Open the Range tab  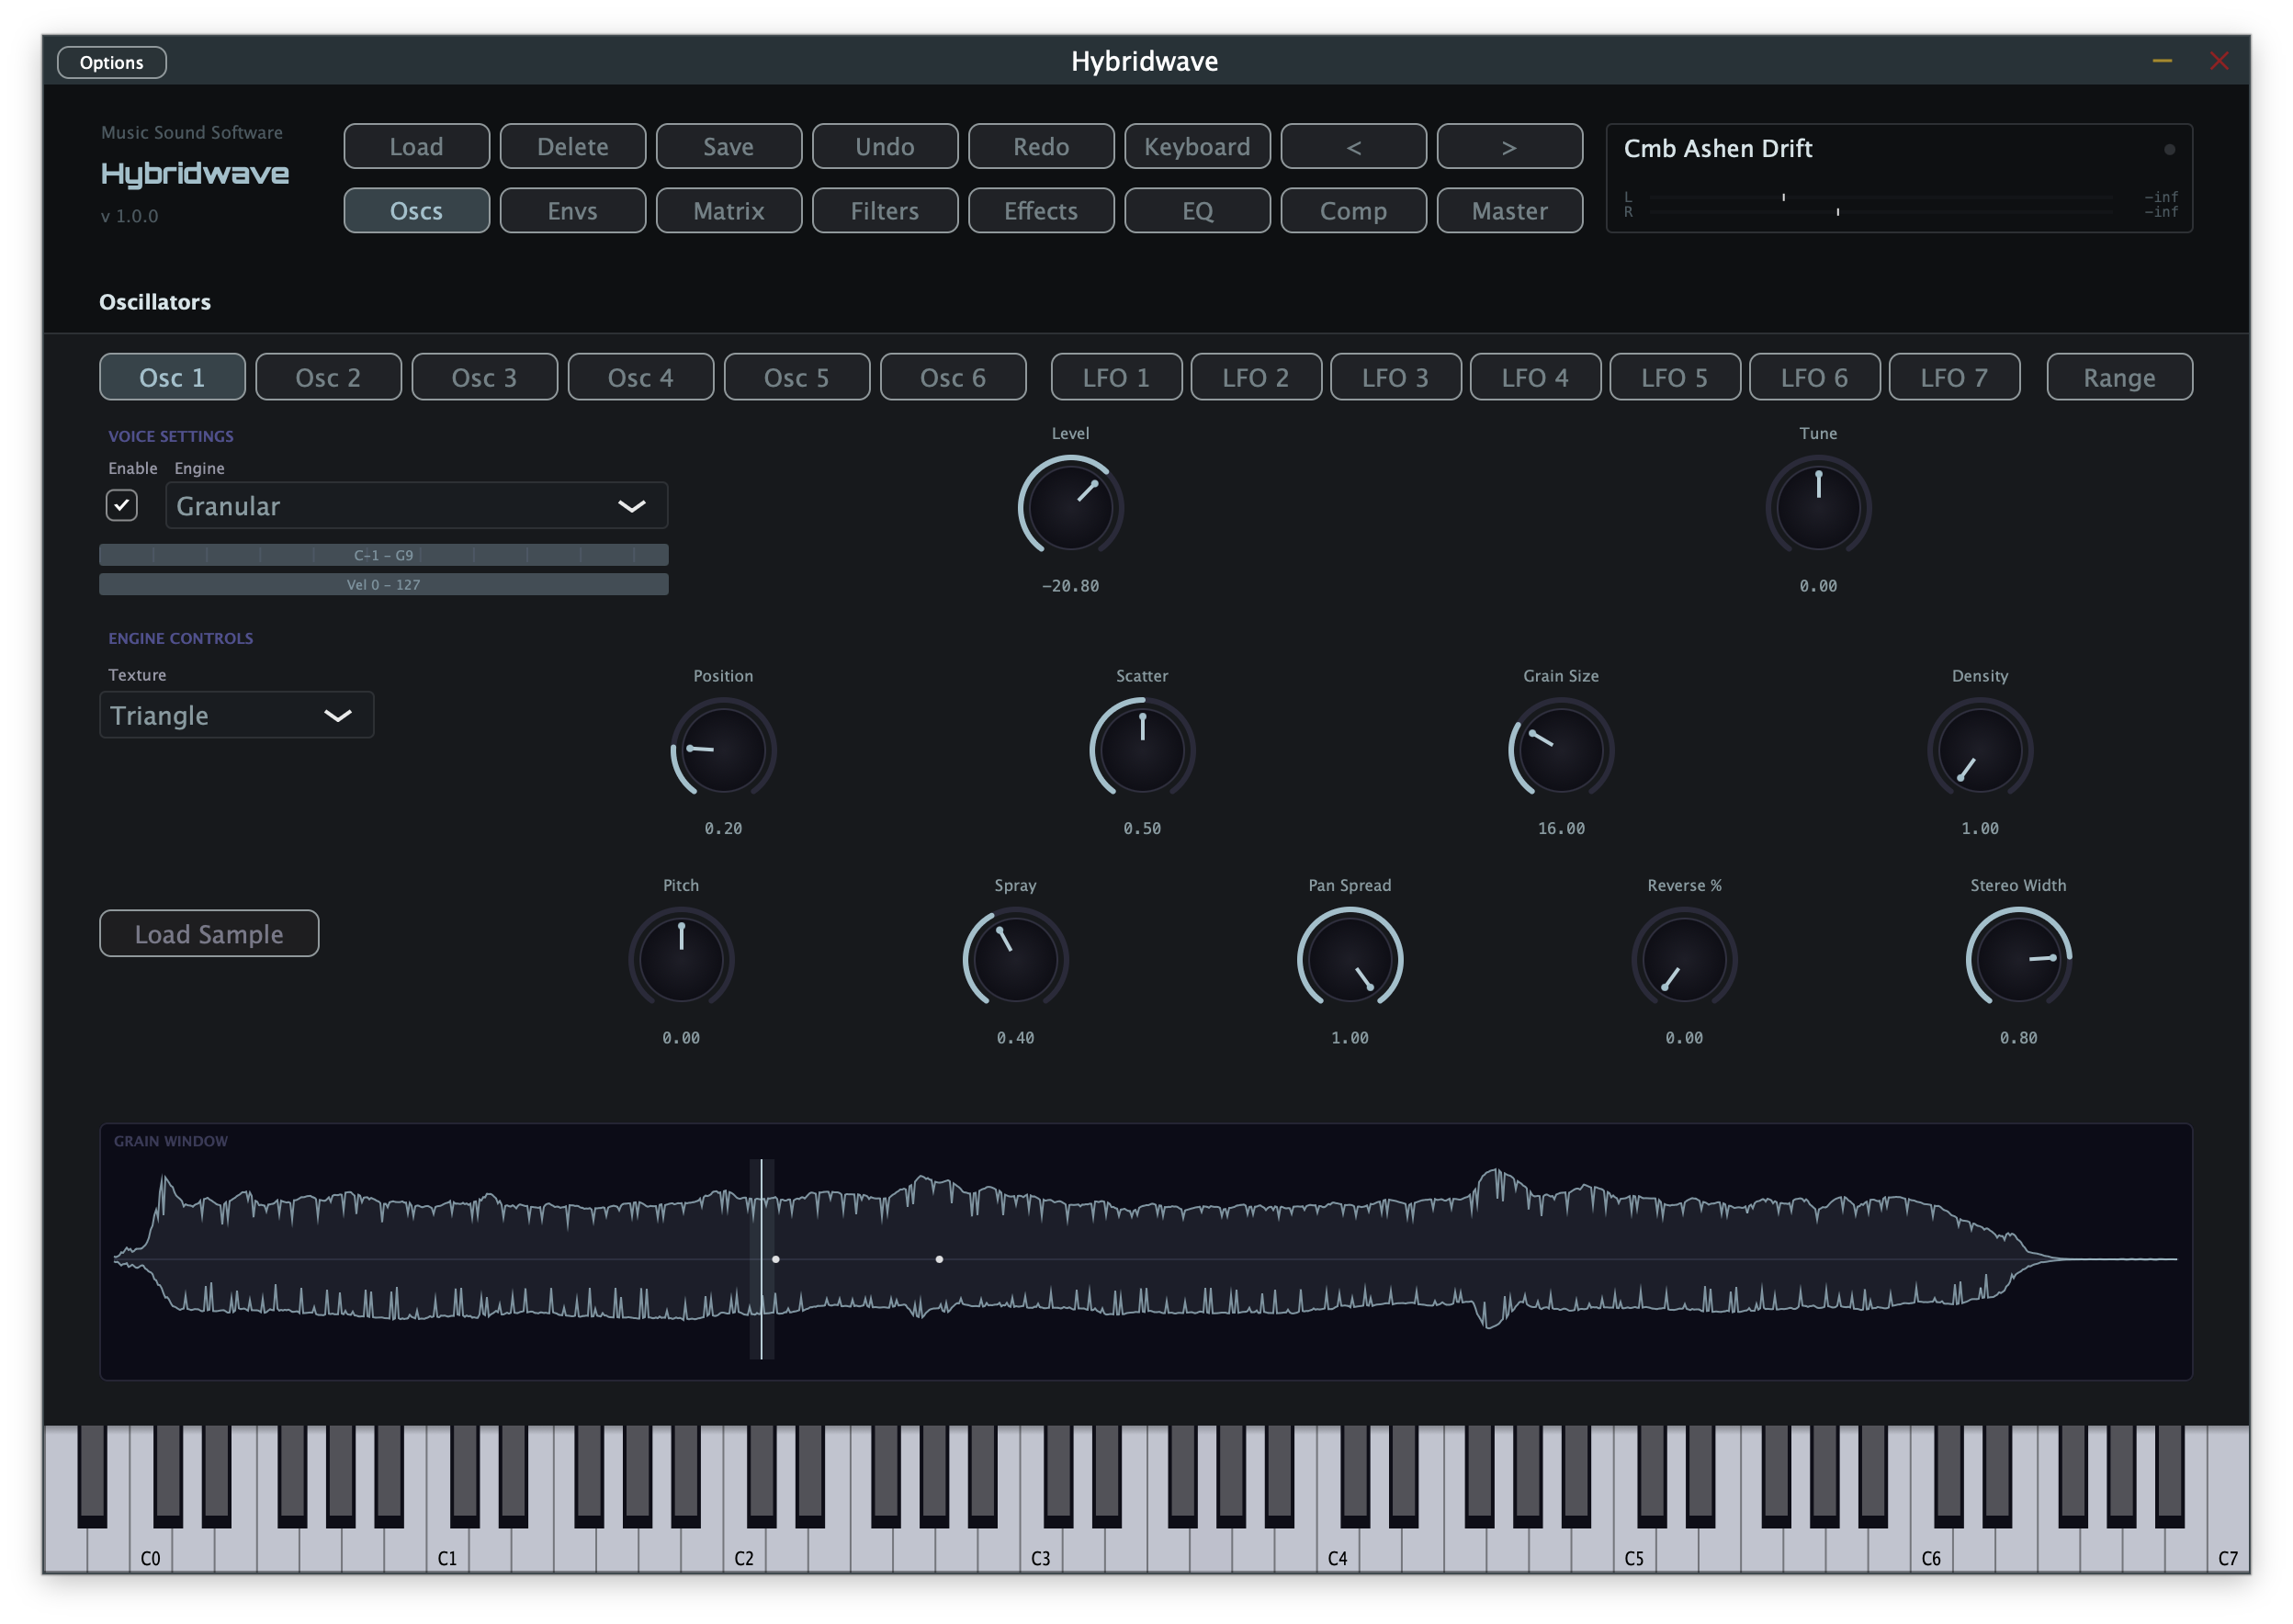pyautogui.click(x=2118, y=376)
